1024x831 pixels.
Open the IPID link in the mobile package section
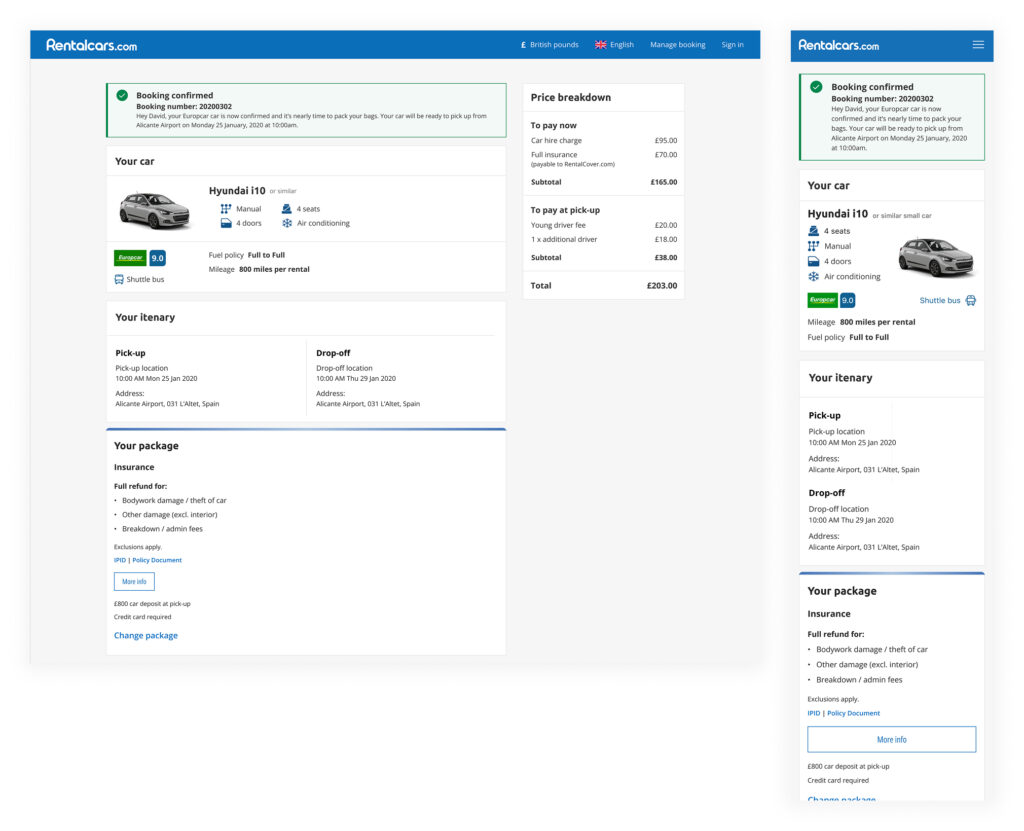[x=813, y=713]
